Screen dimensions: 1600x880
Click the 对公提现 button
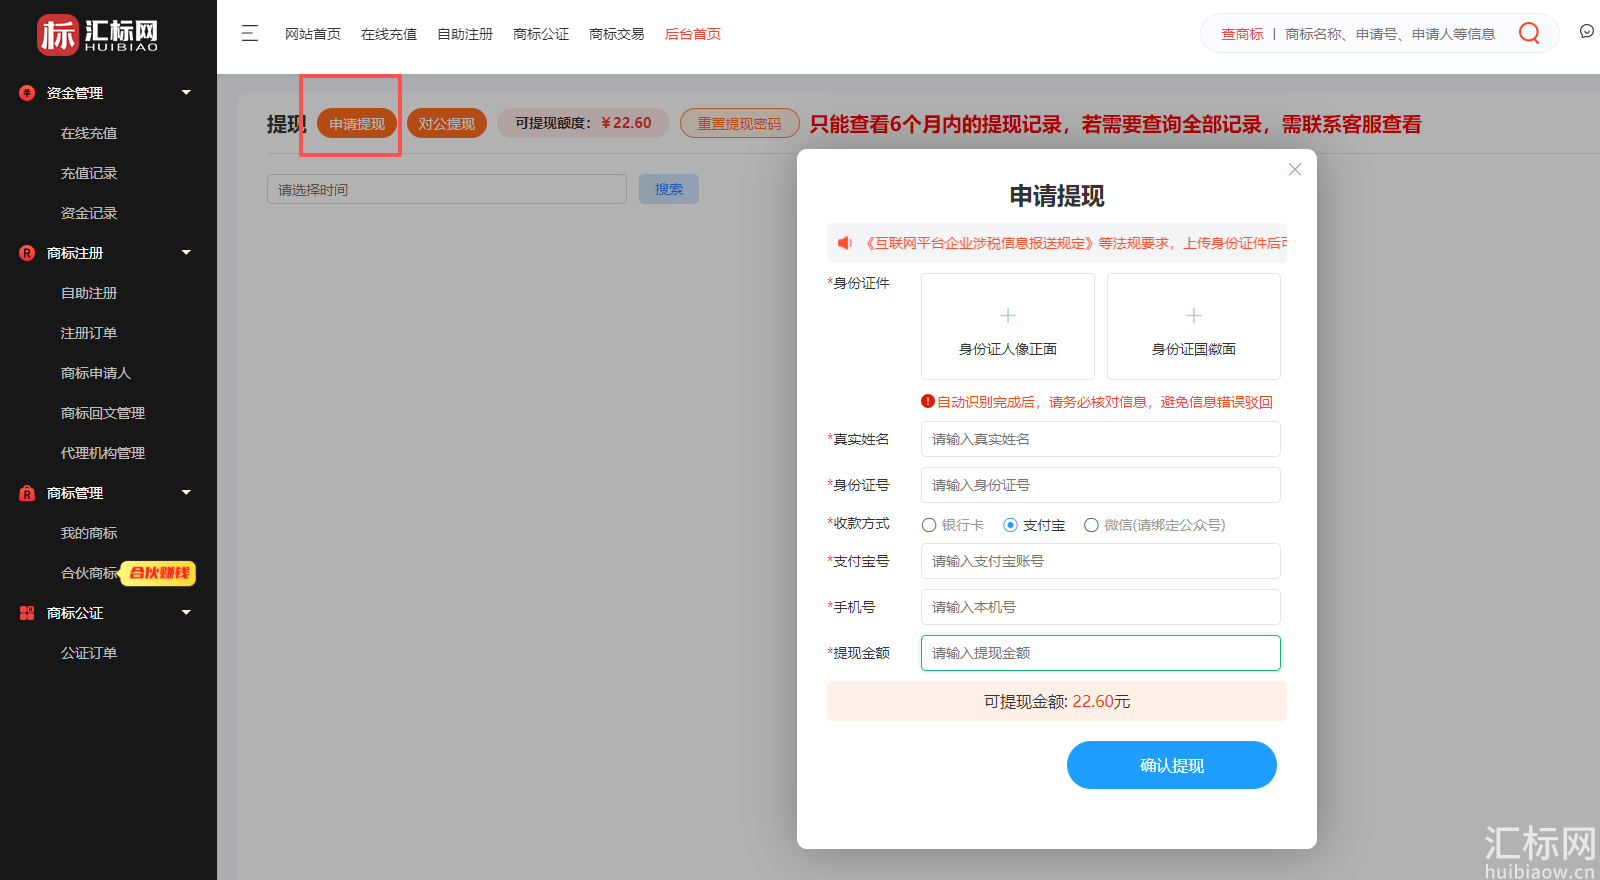point(447,123)
